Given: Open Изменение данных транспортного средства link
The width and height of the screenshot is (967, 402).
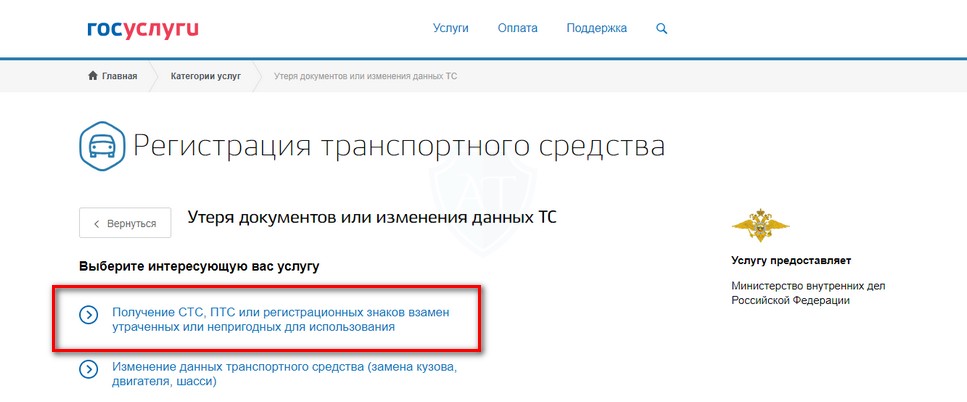Looking at the screenshot, I should pos(284,374).
